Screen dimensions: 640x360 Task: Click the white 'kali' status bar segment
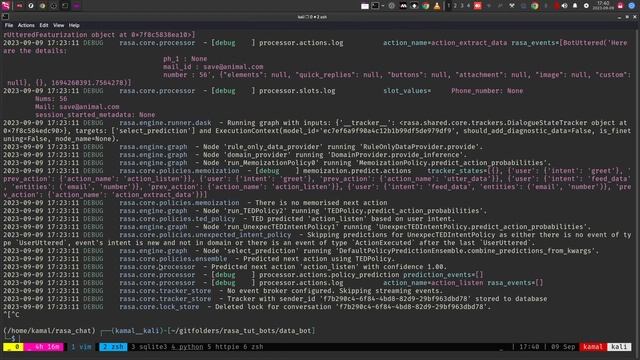[x=619, y=347]
